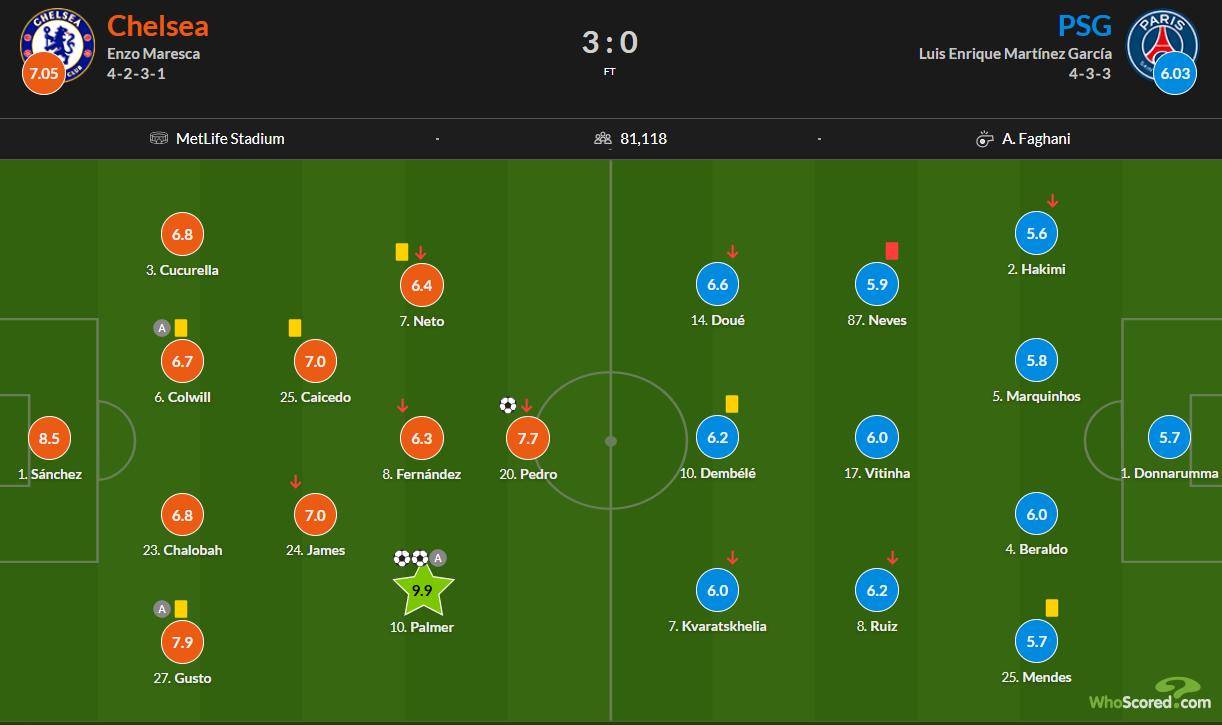Click the yellow card above Caicedo
The width and height of the screenshot is (1222, 725).
[295, 327]
